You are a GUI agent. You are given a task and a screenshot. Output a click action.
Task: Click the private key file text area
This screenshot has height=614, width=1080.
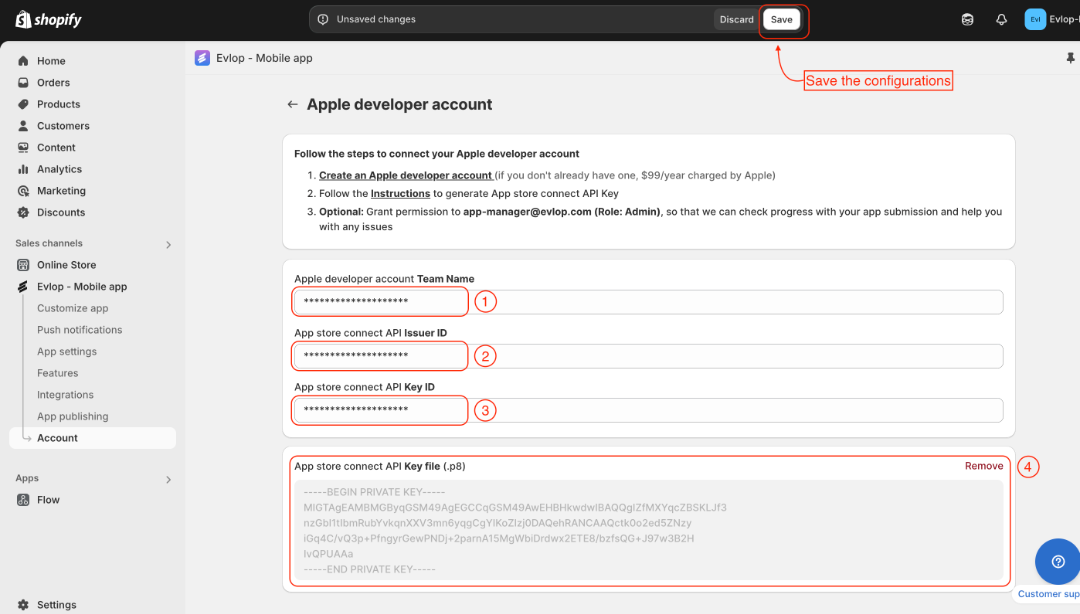pos(648,530)
